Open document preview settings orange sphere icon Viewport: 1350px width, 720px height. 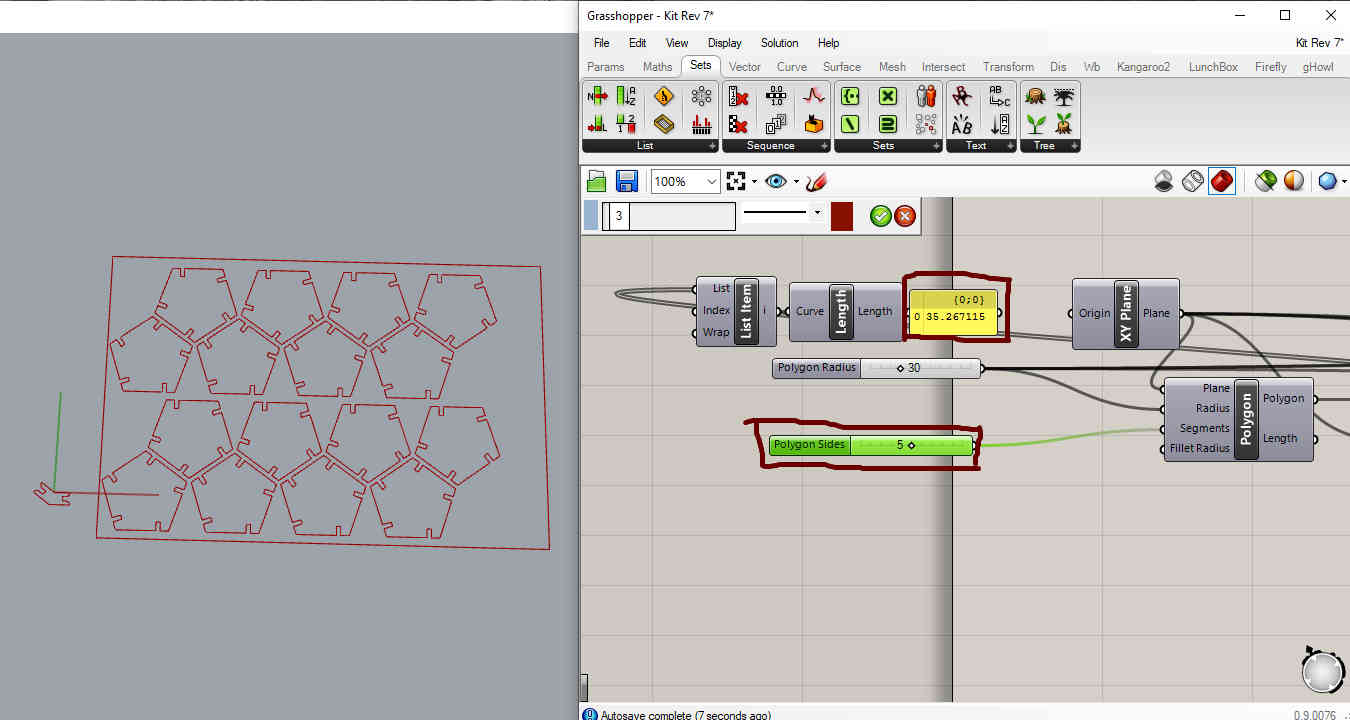pos(1294,181)
